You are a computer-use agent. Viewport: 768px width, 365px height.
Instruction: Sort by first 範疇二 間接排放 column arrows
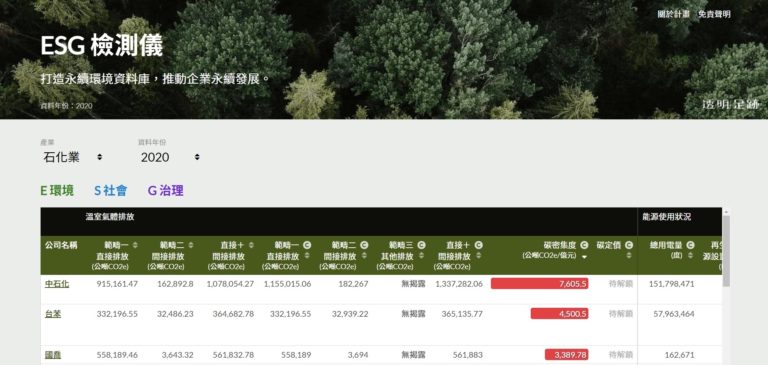[191, 245]
